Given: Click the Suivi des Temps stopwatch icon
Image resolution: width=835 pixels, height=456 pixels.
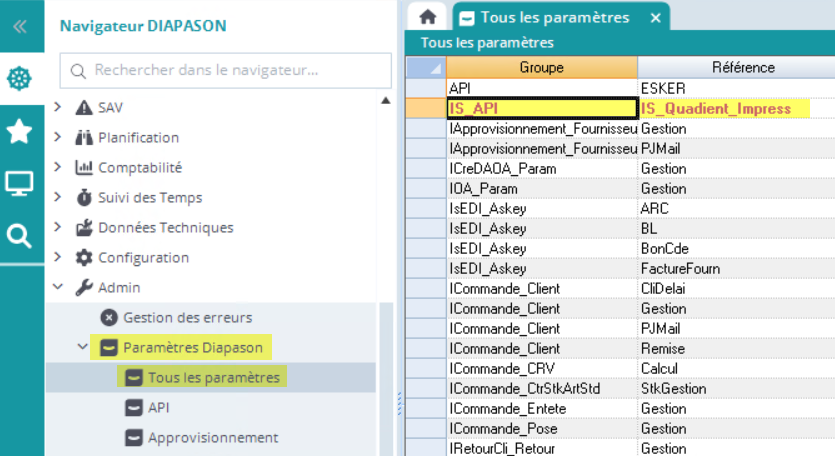Looking at the screenshot, I should pos(84,197).
